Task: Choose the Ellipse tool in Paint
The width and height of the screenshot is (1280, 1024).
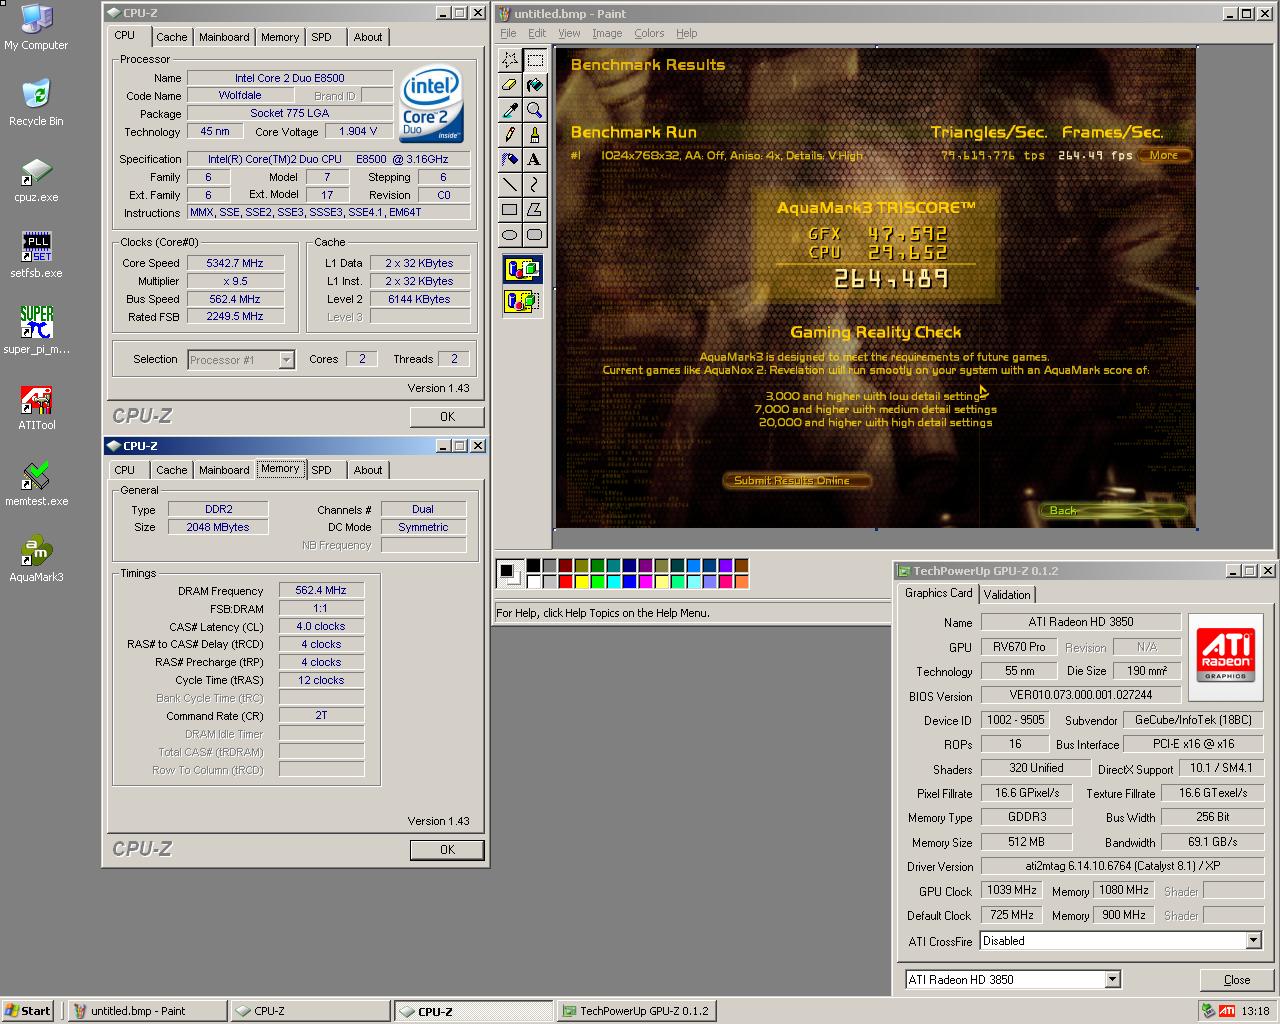Action: (510, 234)
